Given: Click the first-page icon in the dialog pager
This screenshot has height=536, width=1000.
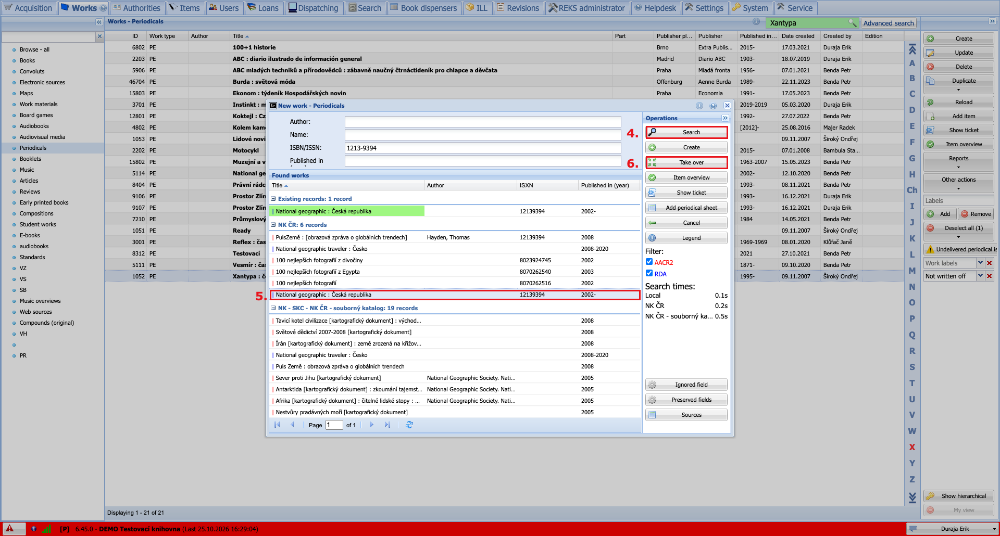Looking at the screenshot, I should coord(277,424).
